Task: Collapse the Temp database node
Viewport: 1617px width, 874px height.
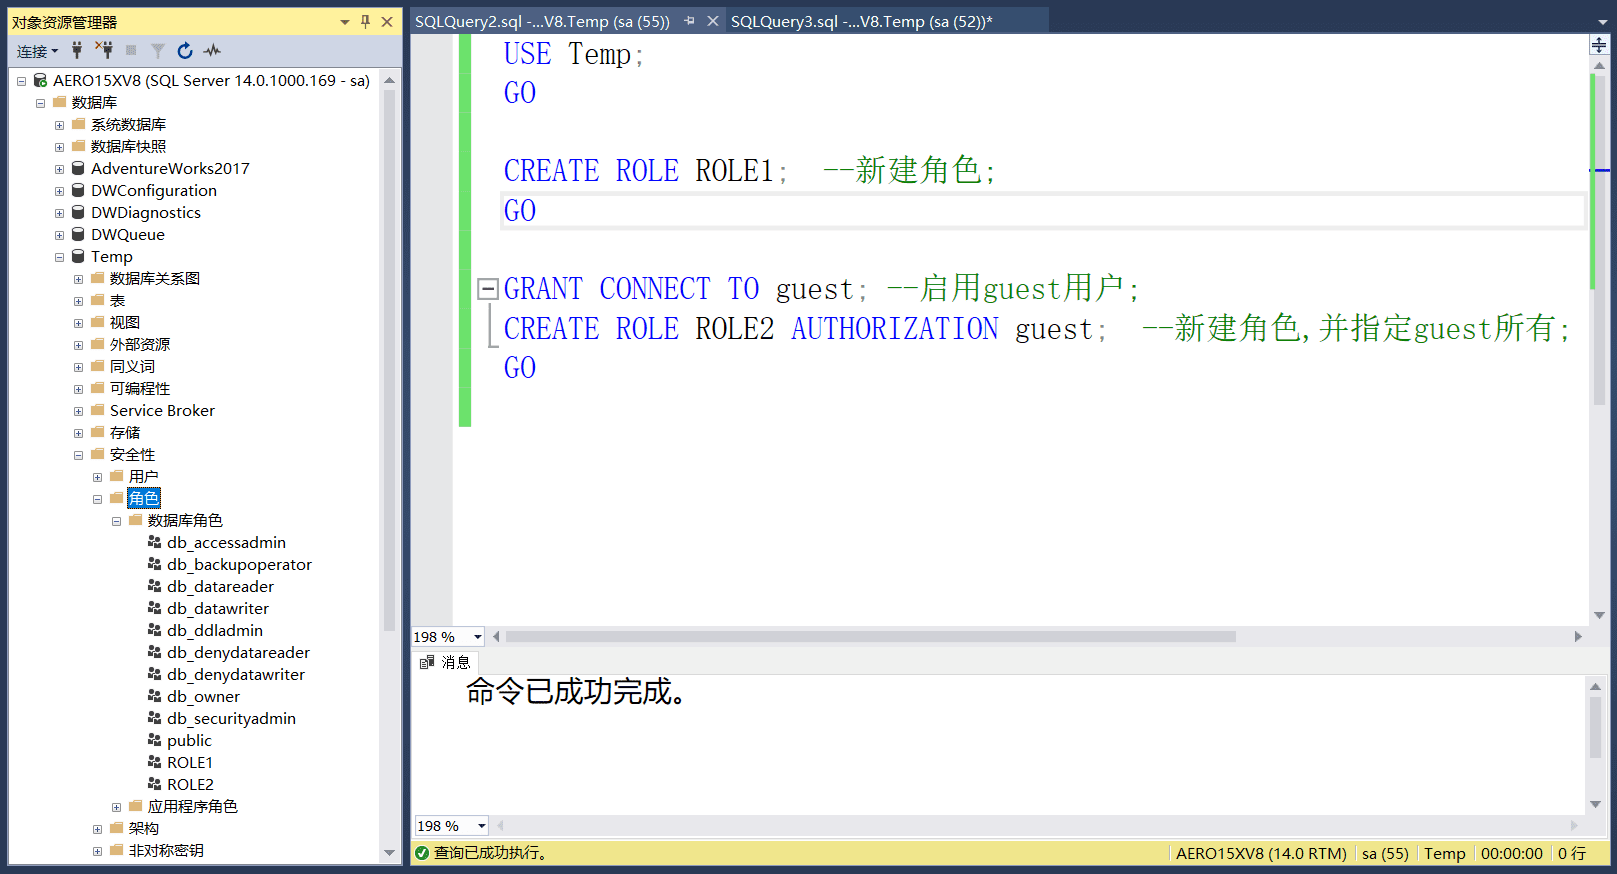Action: [59, 257]
